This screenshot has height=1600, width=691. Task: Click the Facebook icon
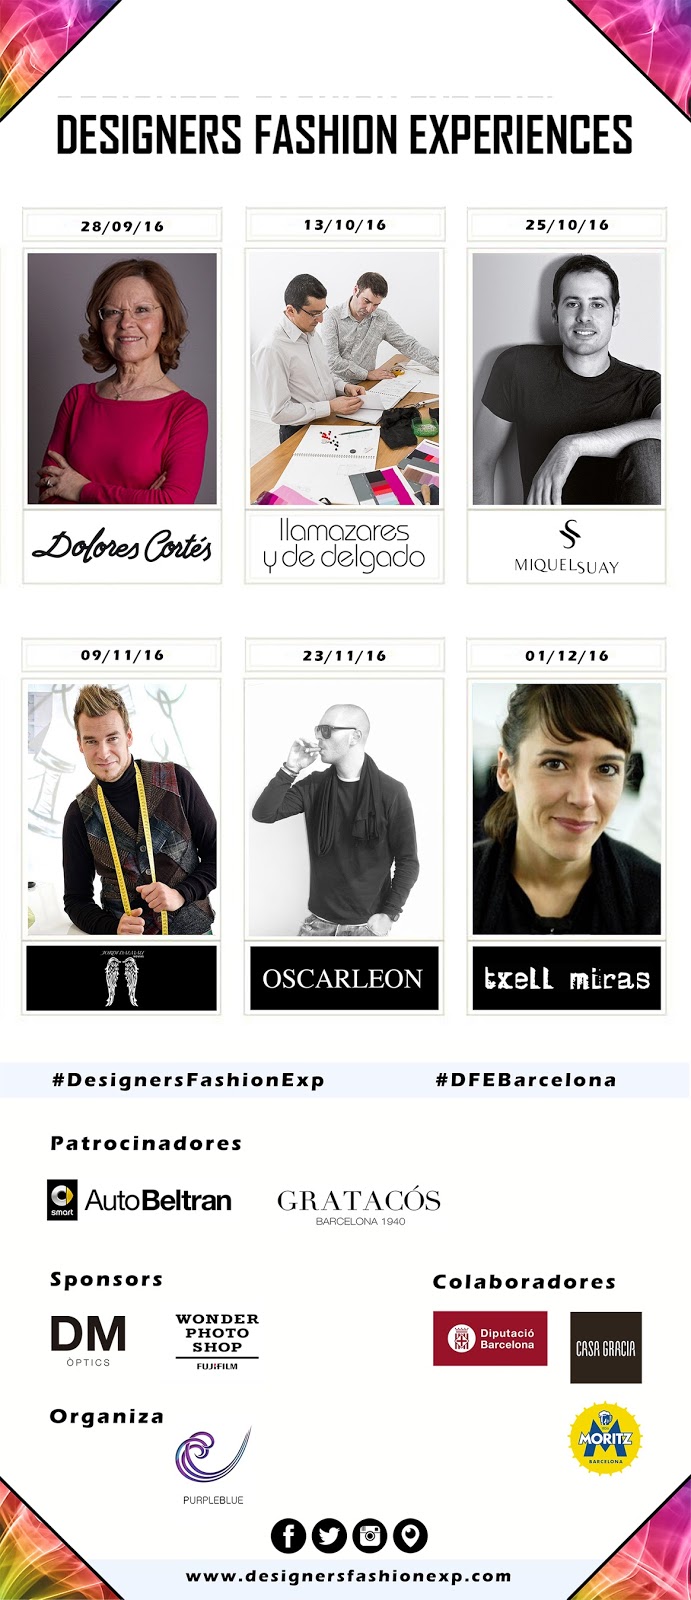point(289,1535)
